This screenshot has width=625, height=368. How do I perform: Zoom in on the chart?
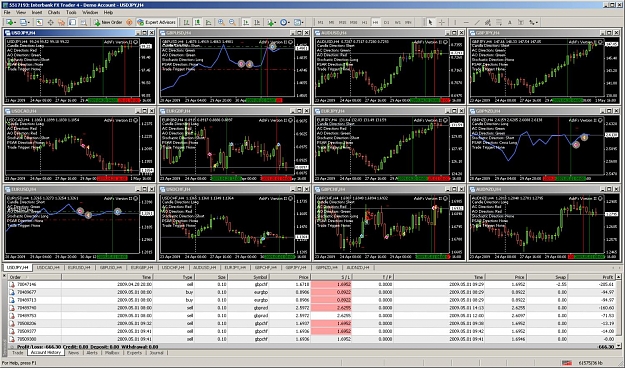221,22
